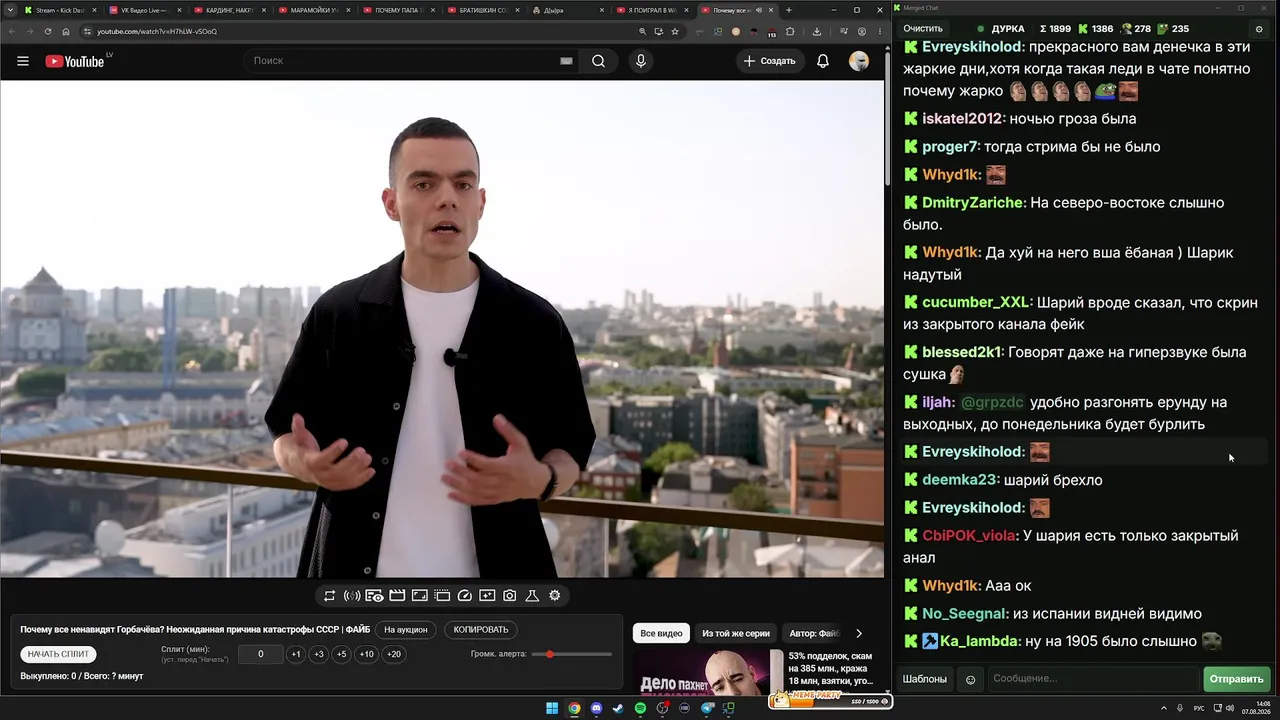Click the YouTube page vertical scrollbar
This screenshot has width=1280, height=720.
point(887,118)
